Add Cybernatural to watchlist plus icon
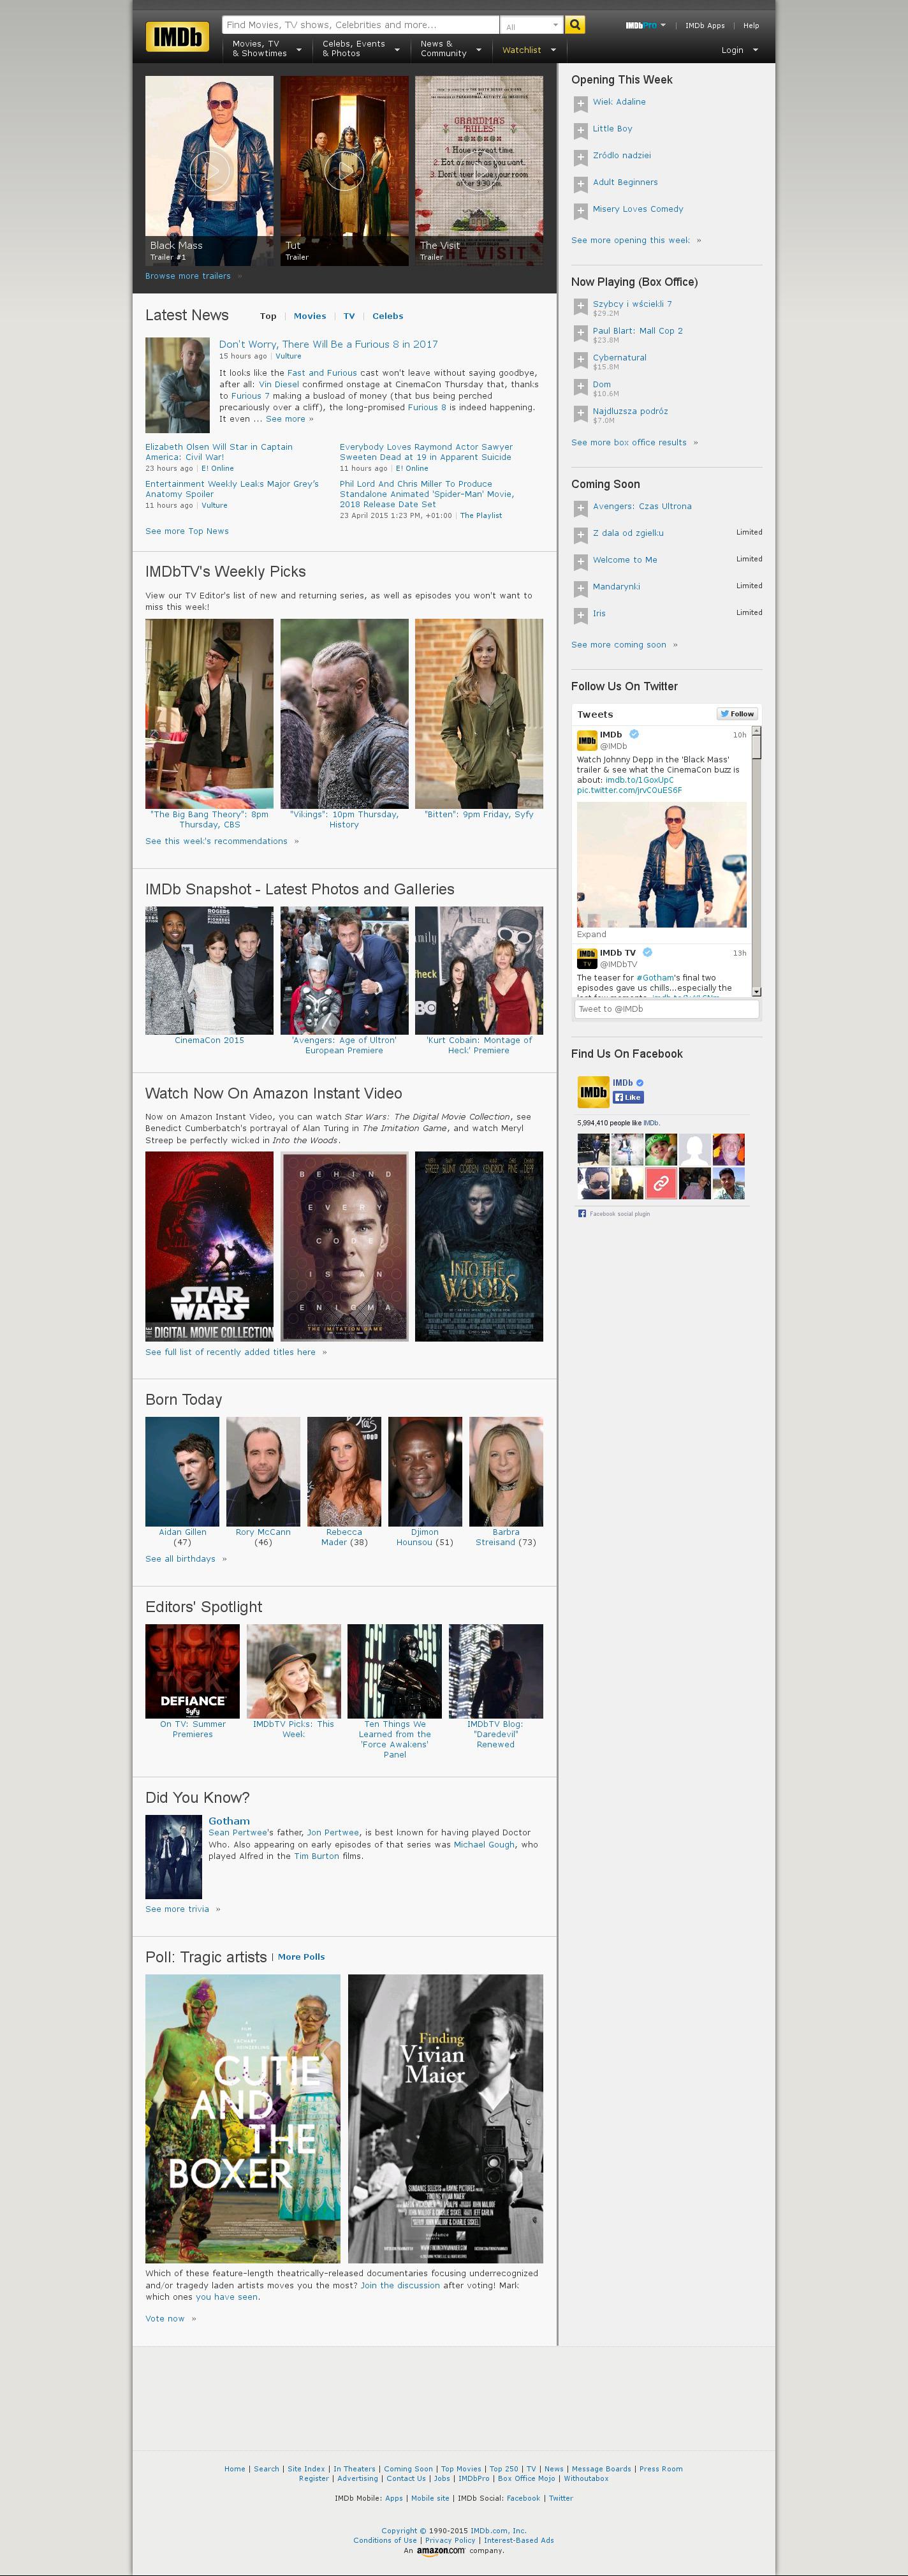 click(580, 360)
